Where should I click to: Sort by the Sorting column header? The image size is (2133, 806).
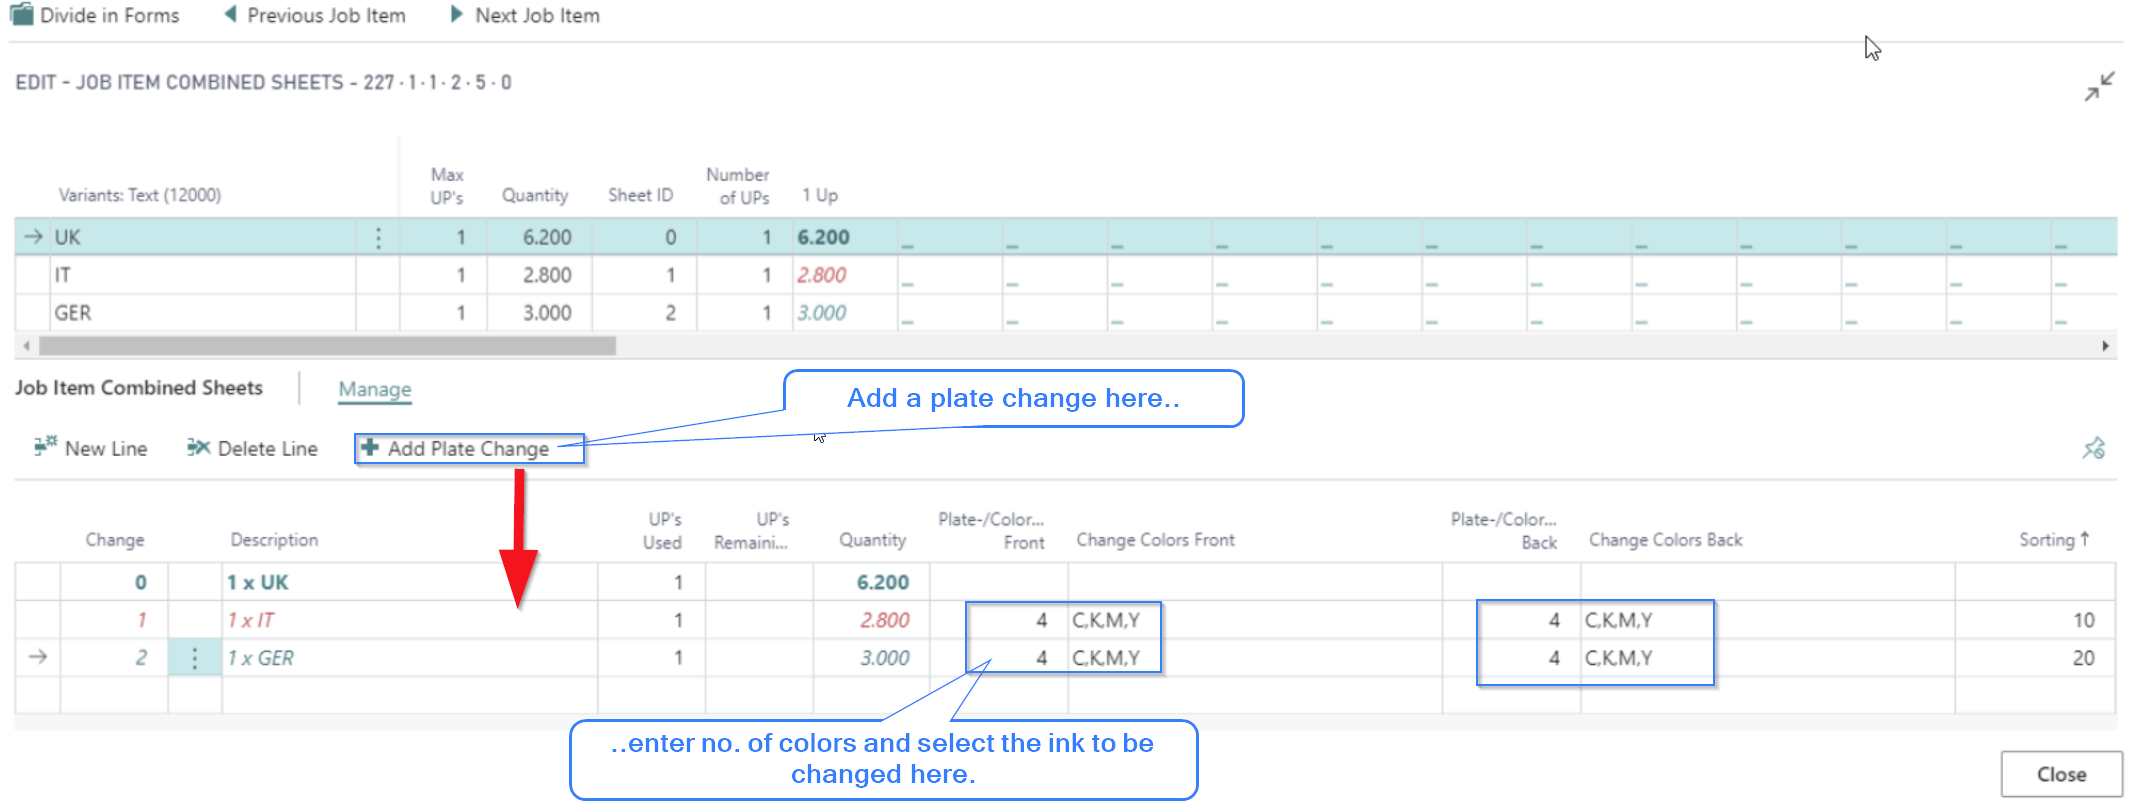tap(2054, 540)
